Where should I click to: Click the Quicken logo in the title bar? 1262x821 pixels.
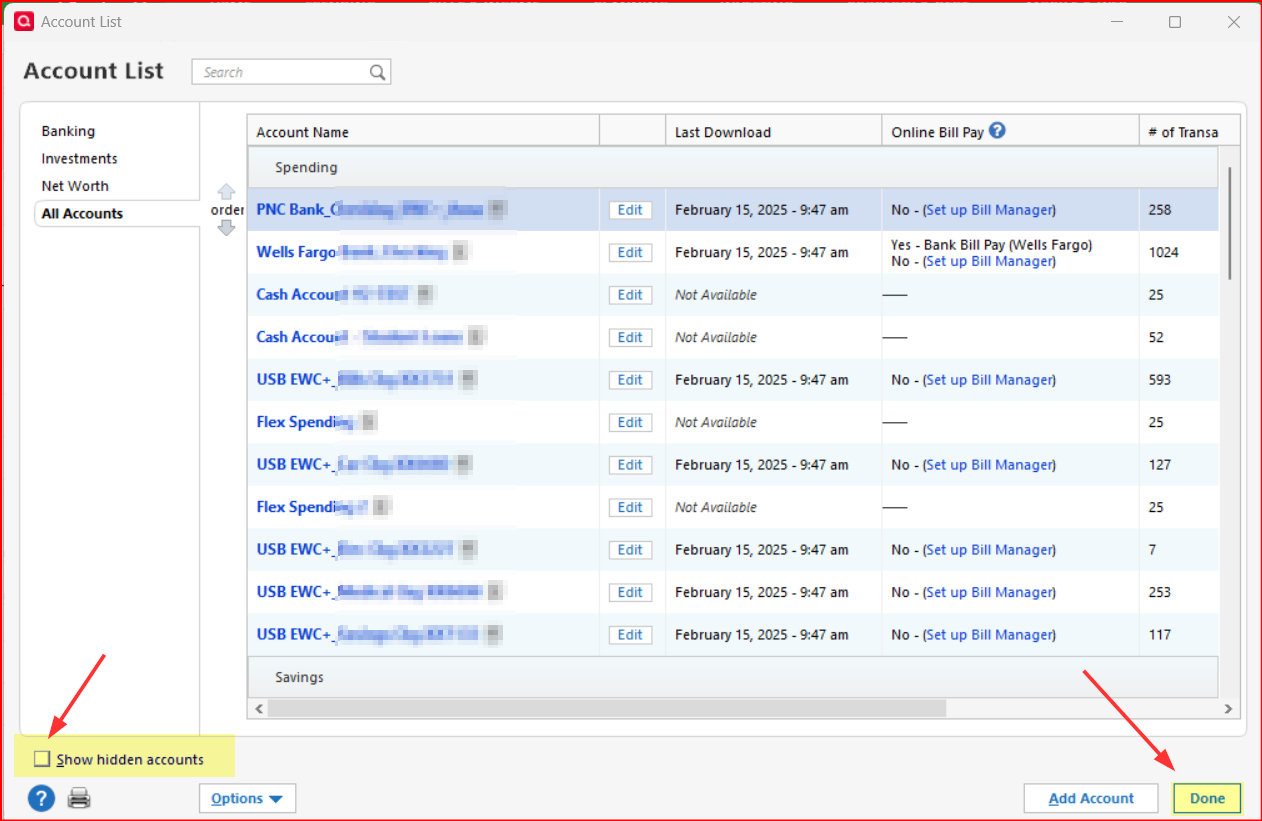(23, 21)
